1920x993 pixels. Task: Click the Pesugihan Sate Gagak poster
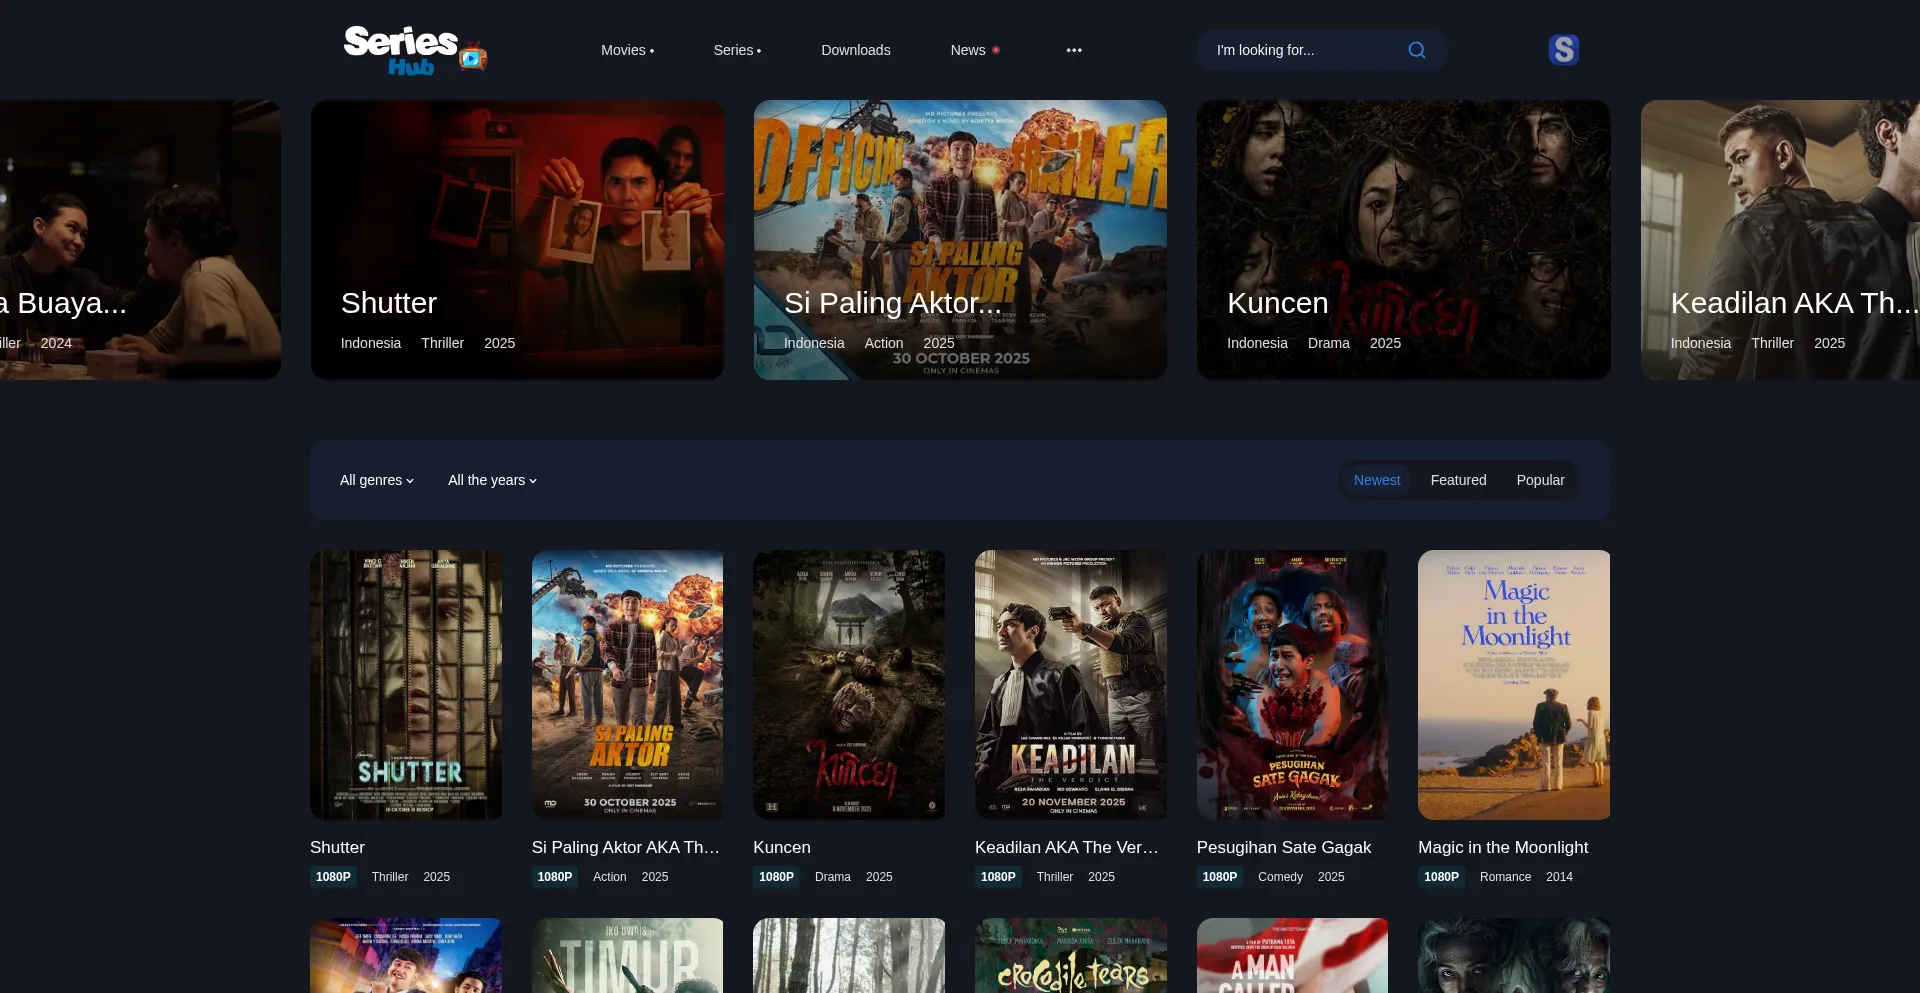point(1292,685)
